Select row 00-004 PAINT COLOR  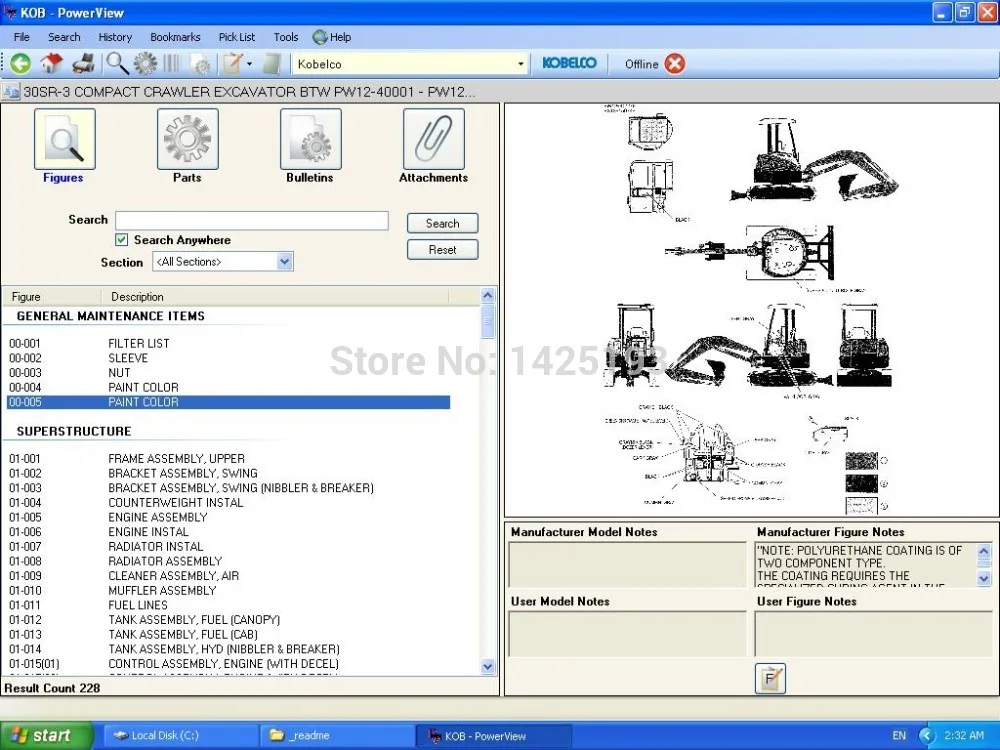[x=228, y=387]
